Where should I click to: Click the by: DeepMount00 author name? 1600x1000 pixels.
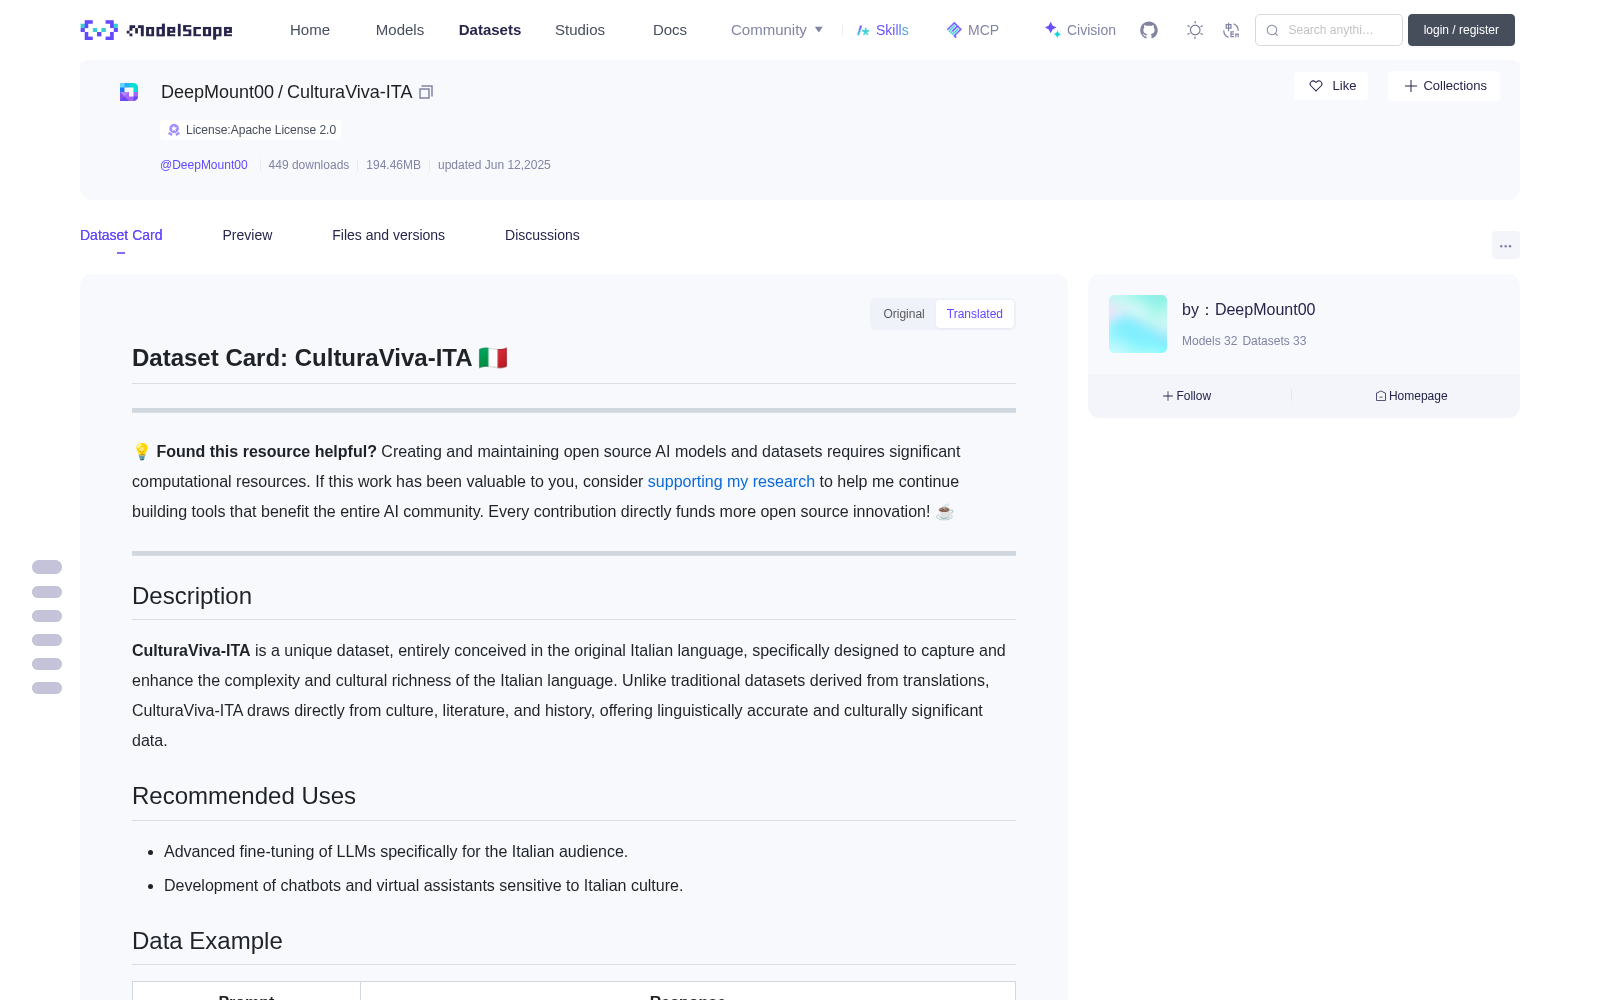click(x=1248, y=310)
